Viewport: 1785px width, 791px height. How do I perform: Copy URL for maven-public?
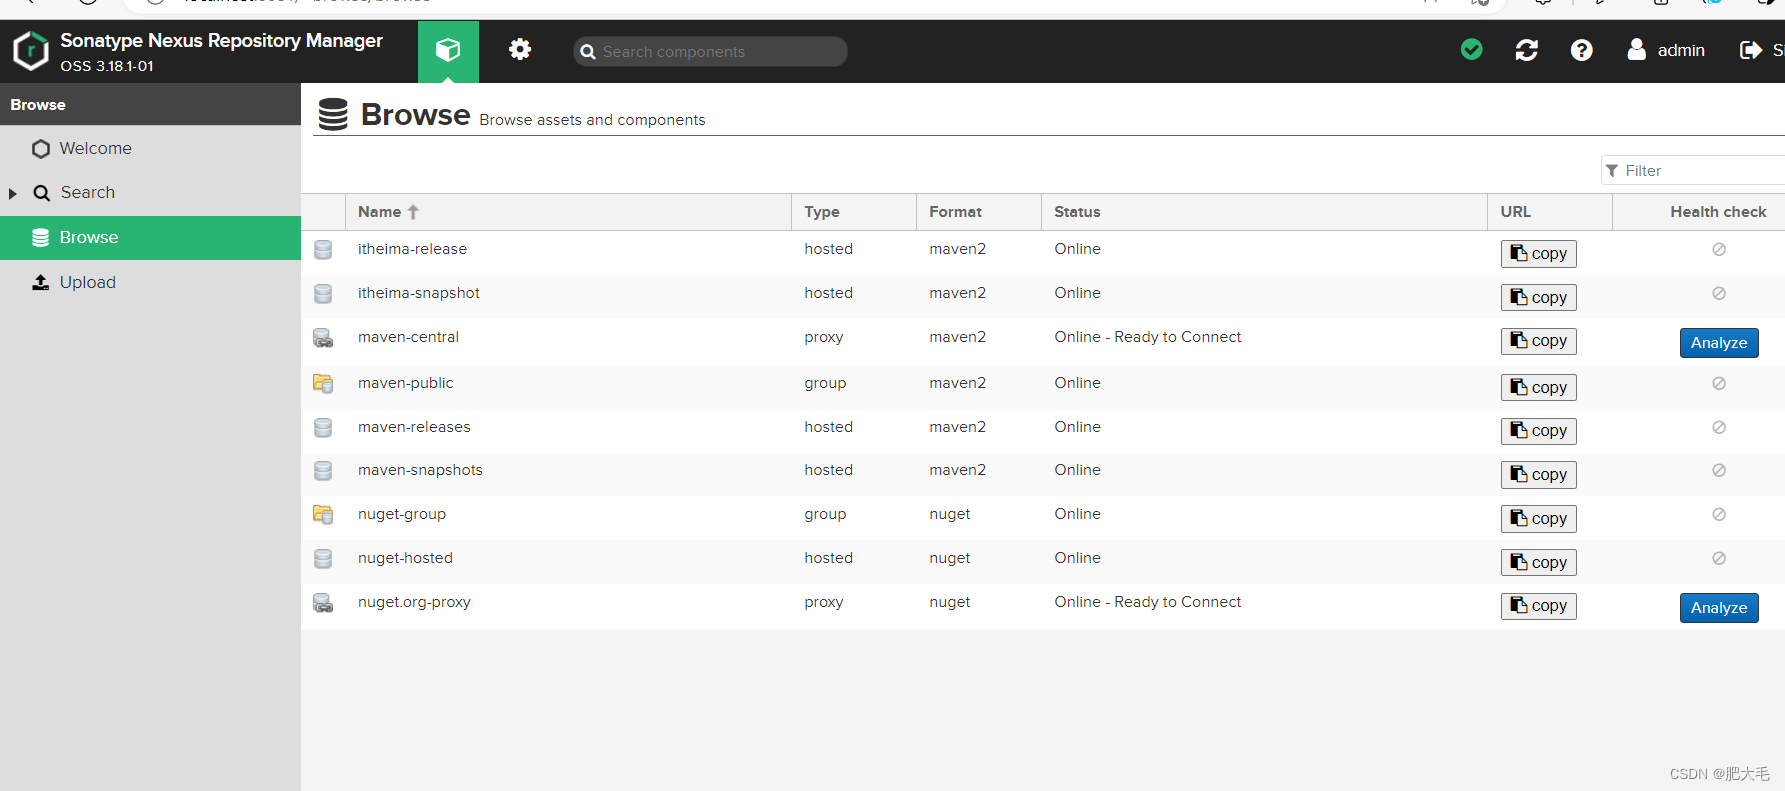coord(1538,388)
